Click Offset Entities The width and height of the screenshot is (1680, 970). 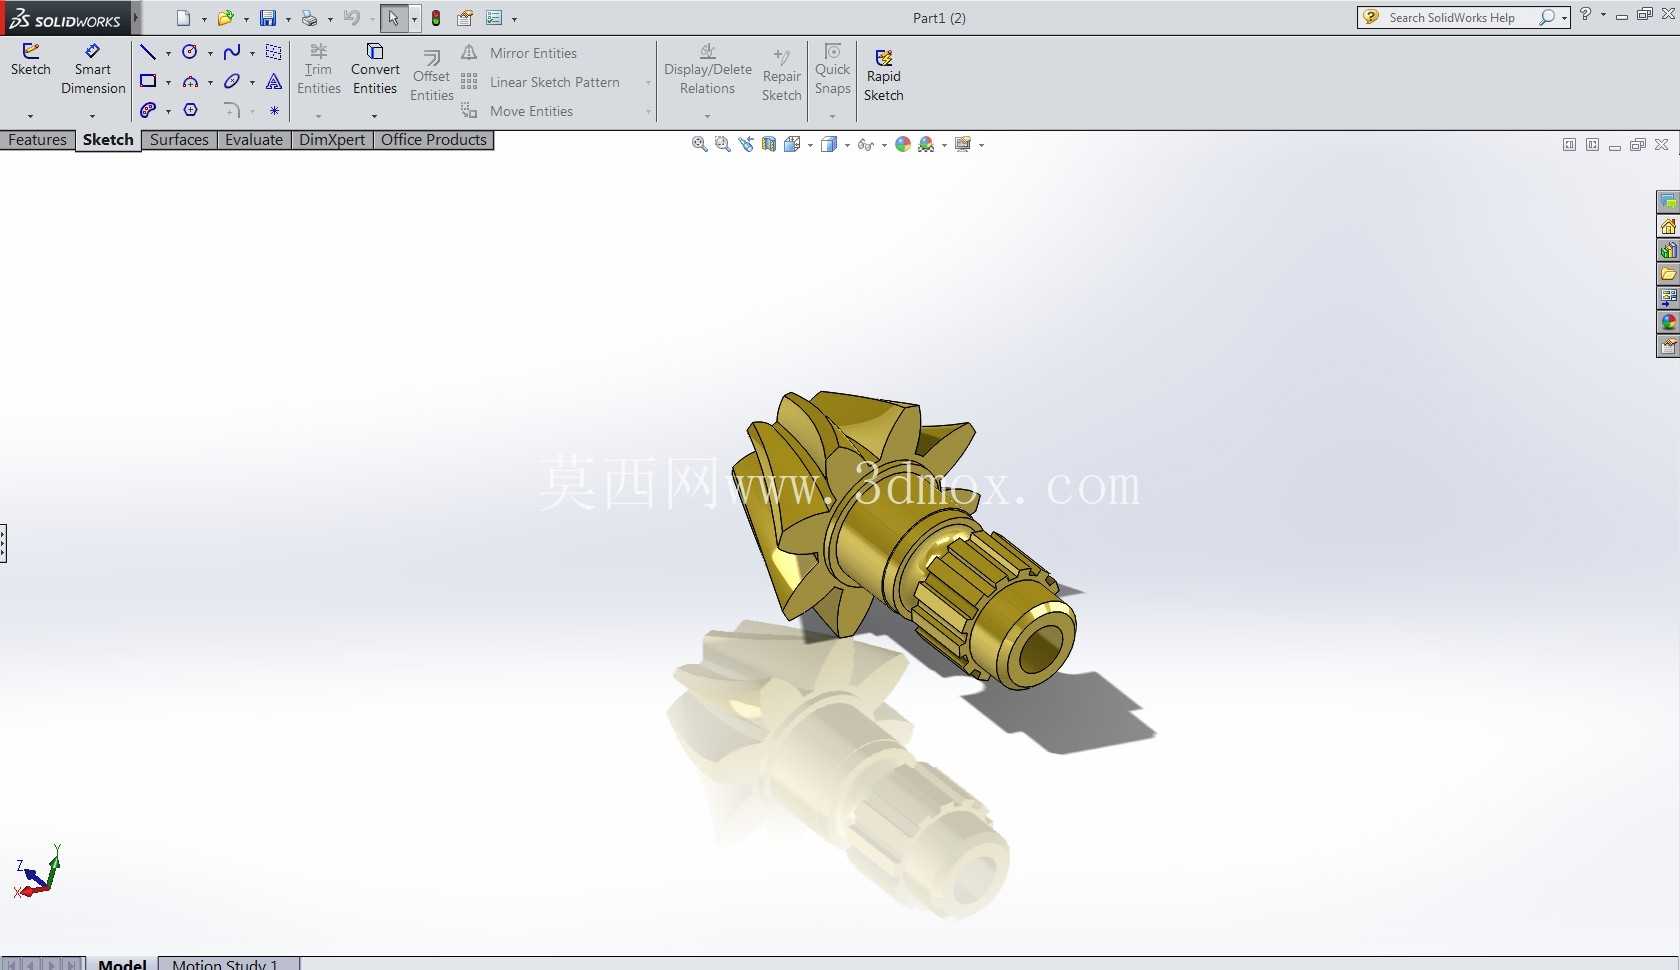pos(432,76)
